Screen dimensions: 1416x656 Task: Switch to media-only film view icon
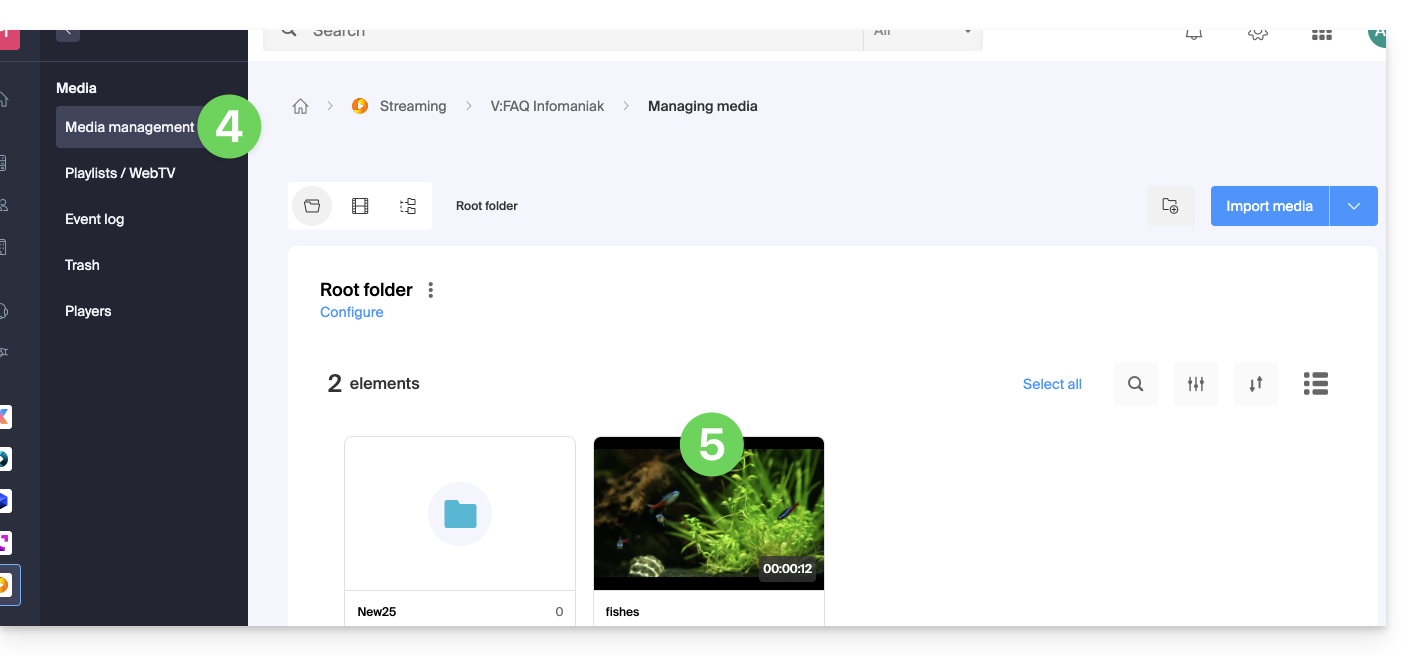pos(360,206)
